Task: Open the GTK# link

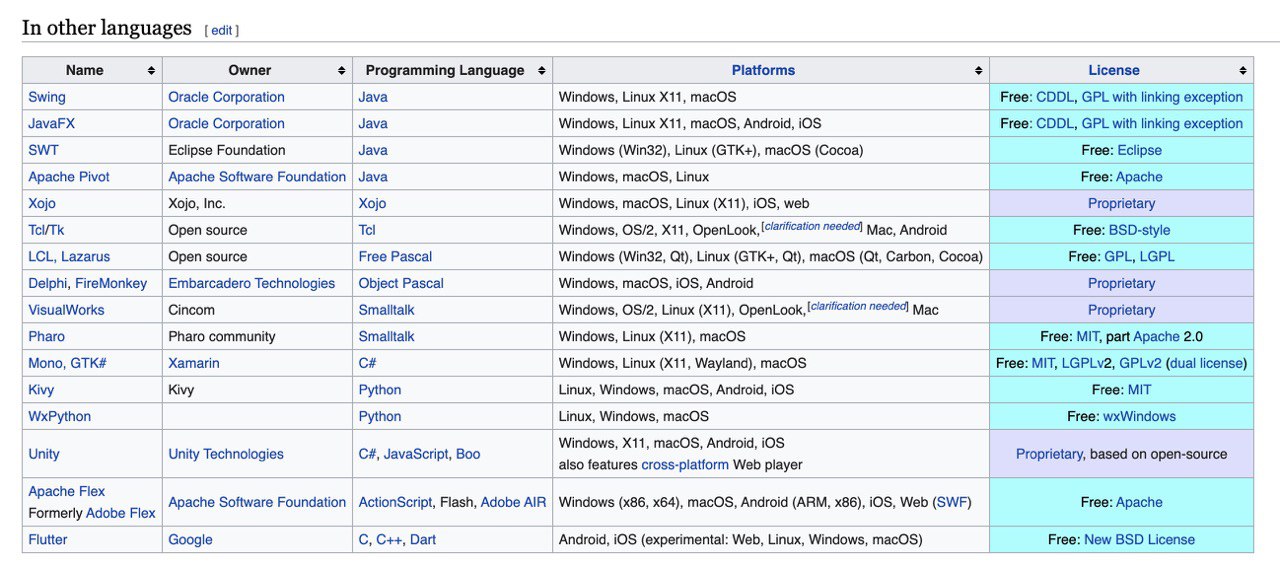Action: (87, 363)
